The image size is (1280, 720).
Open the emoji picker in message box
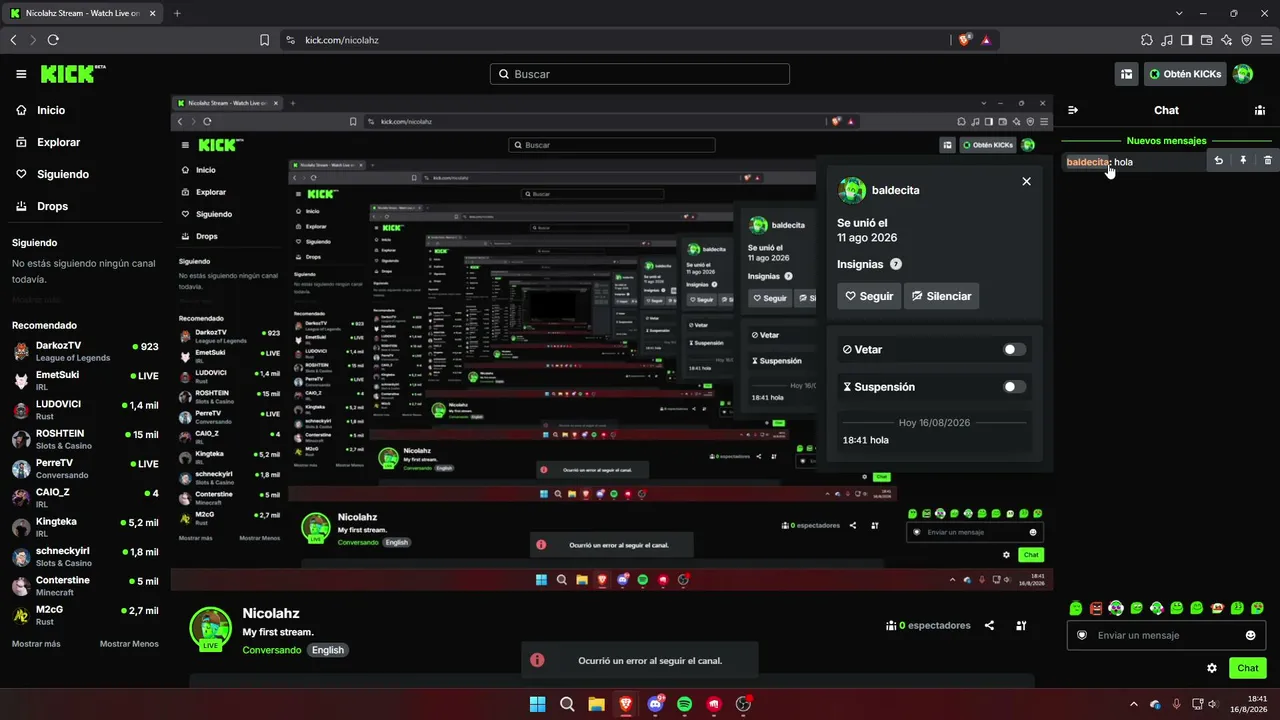[1250, 635]
